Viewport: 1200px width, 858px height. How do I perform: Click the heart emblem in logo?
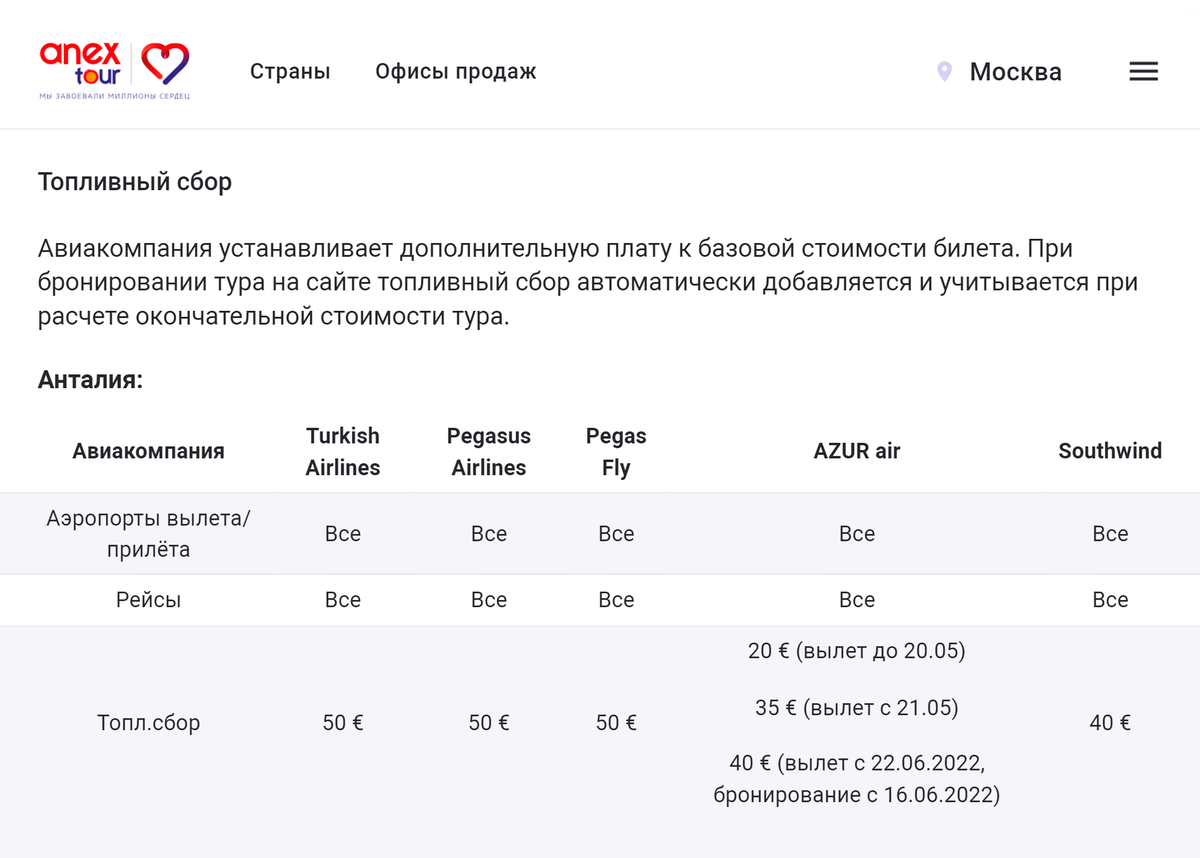pyautogui.click(x=164, y=64)
